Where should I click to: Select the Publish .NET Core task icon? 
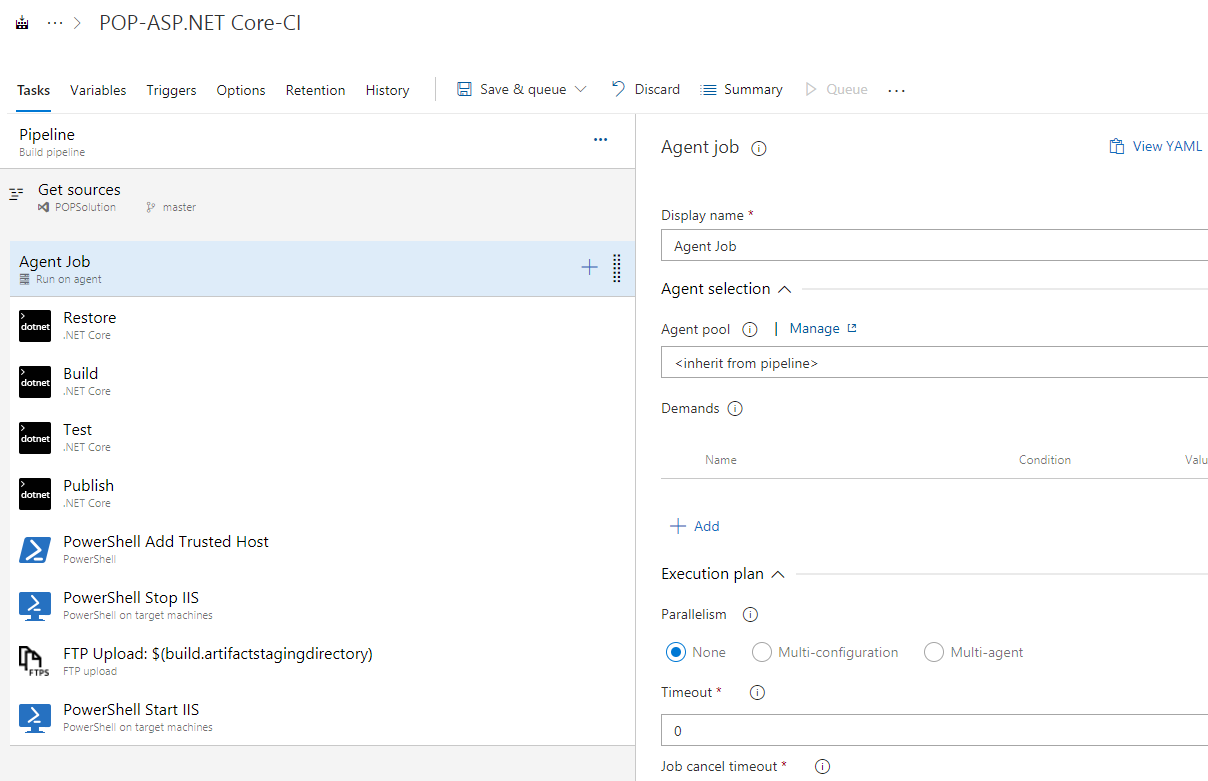click(x=34, y=493)
